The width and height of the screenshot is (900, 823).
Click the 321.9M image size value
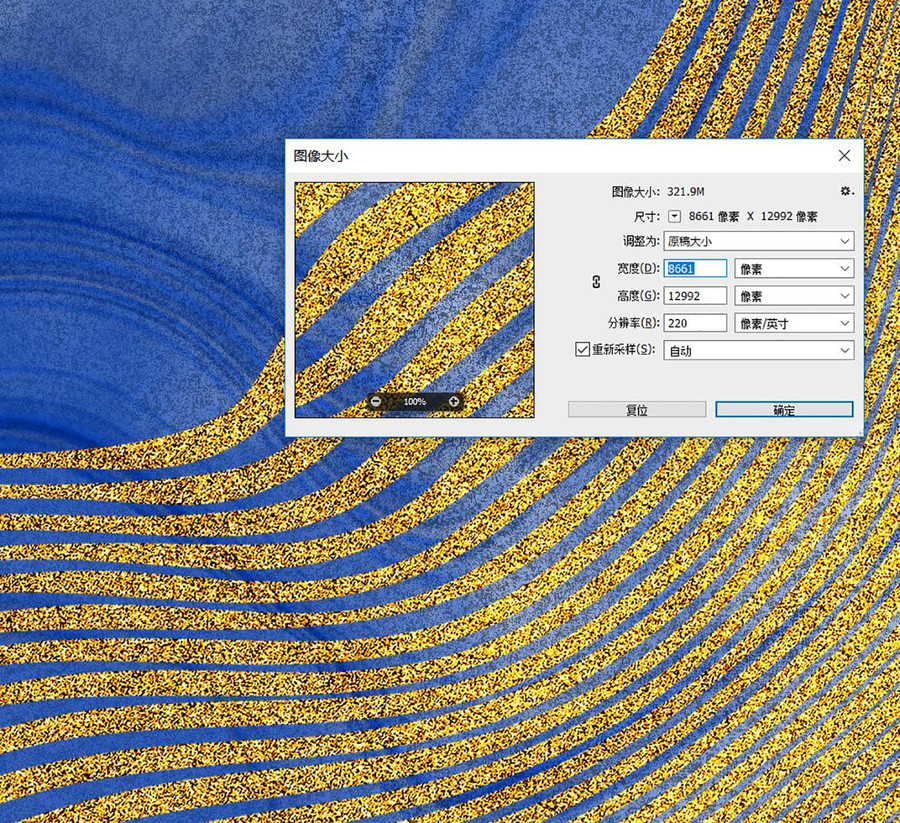coord(685,192)
